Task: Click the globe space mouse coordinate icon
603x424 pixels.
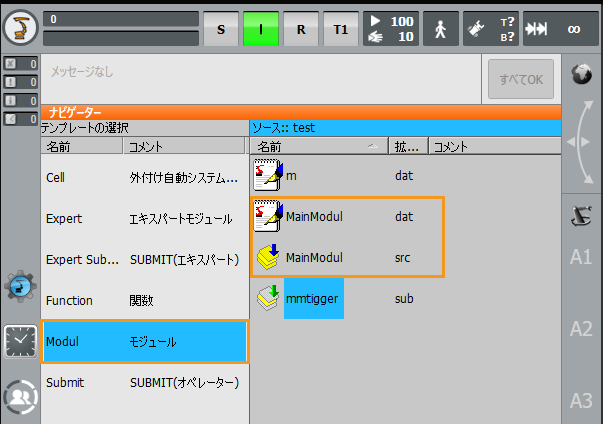Action: point(581,74)
